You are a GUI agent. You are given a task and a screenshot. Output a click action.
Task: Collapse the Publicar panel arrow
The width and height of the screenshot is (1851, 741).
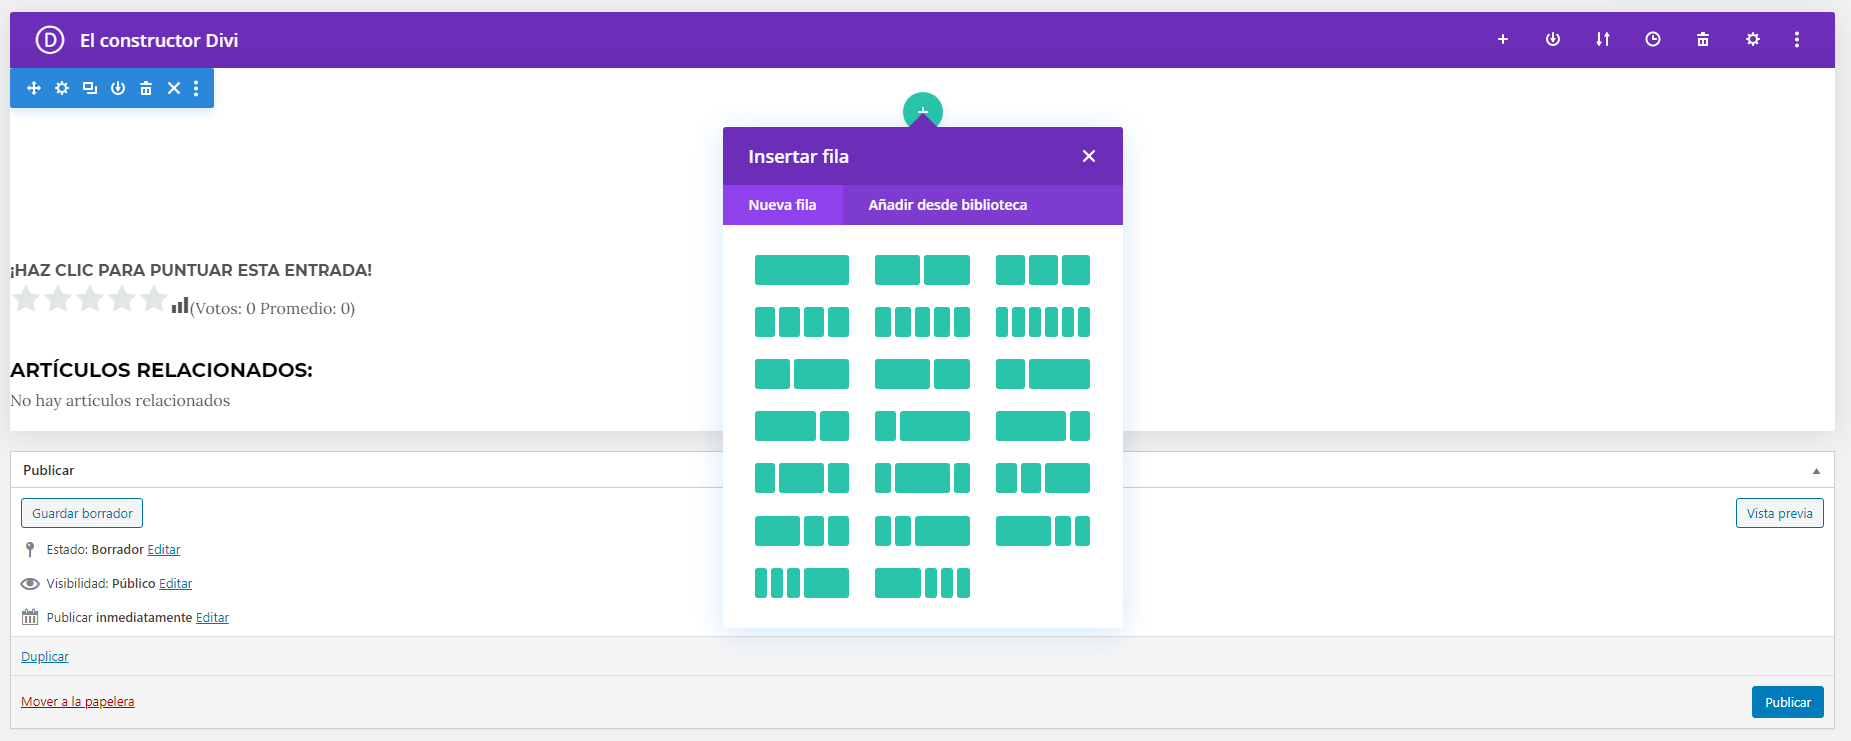coord(1816,471)
